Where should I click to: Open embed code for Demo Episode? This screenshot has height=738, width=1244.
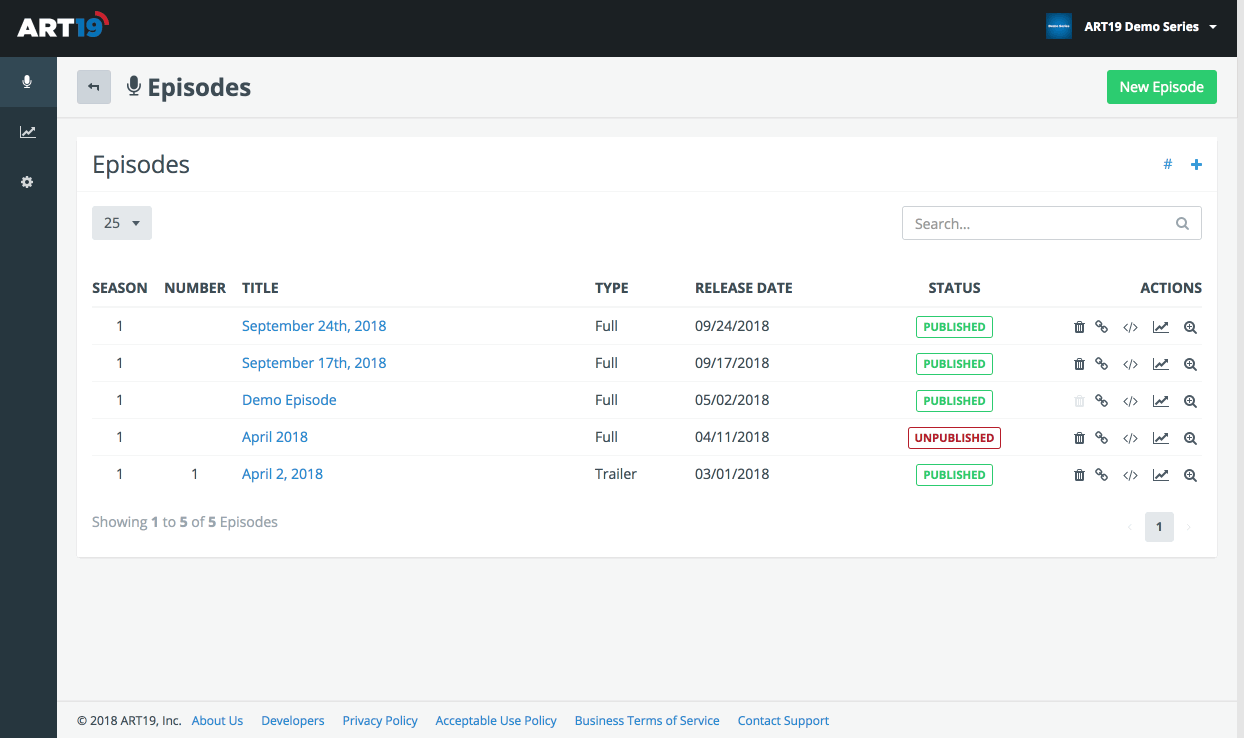click(1130, 401)
